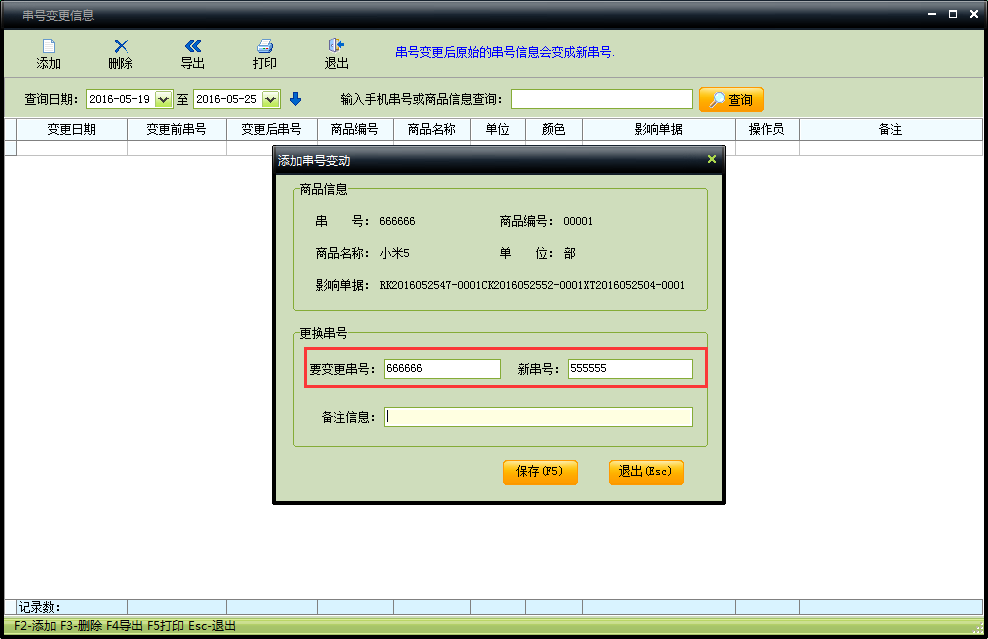988x639 pixels.
Task: Click the 商品名称 value 小米5
Action: (394, 253)
